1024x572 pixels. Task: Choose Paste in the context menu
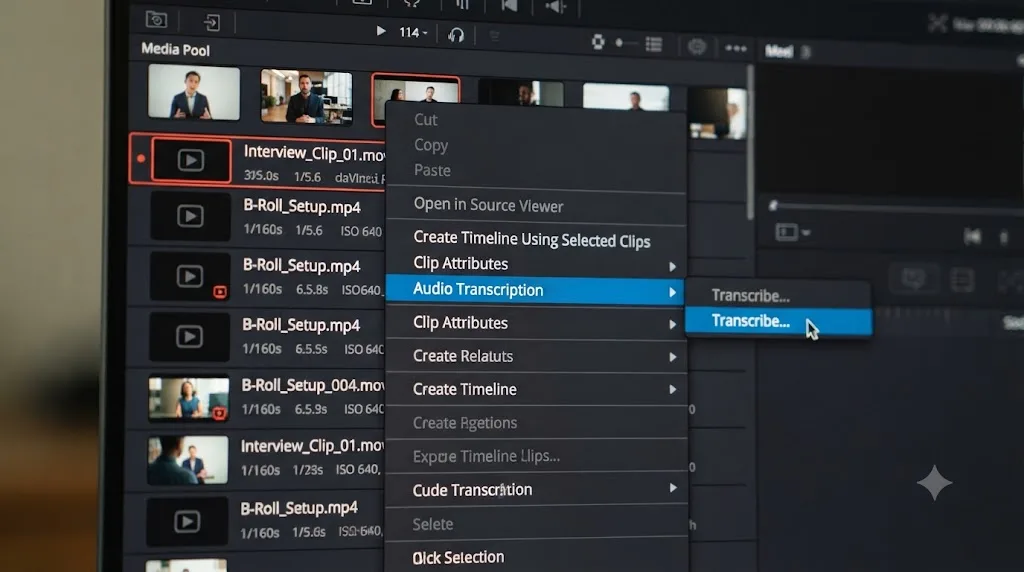pyautogui.click(x=432, y=170)
